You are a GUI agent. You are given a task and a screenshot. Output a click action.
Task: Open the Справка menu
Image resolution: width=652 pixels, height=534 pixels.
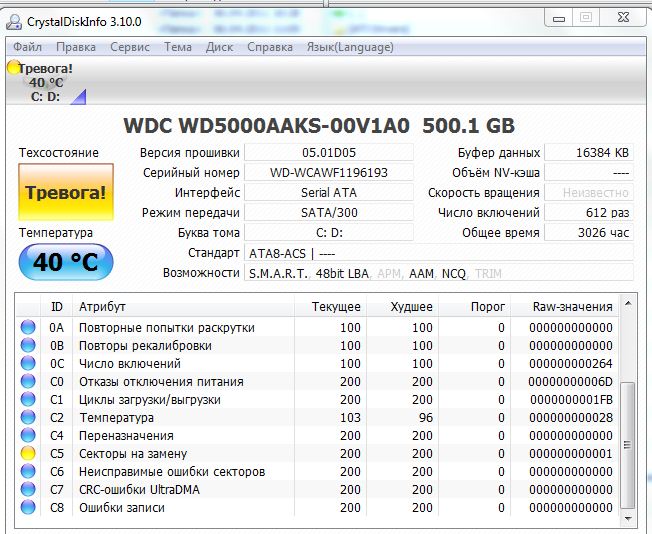point(270,47)
